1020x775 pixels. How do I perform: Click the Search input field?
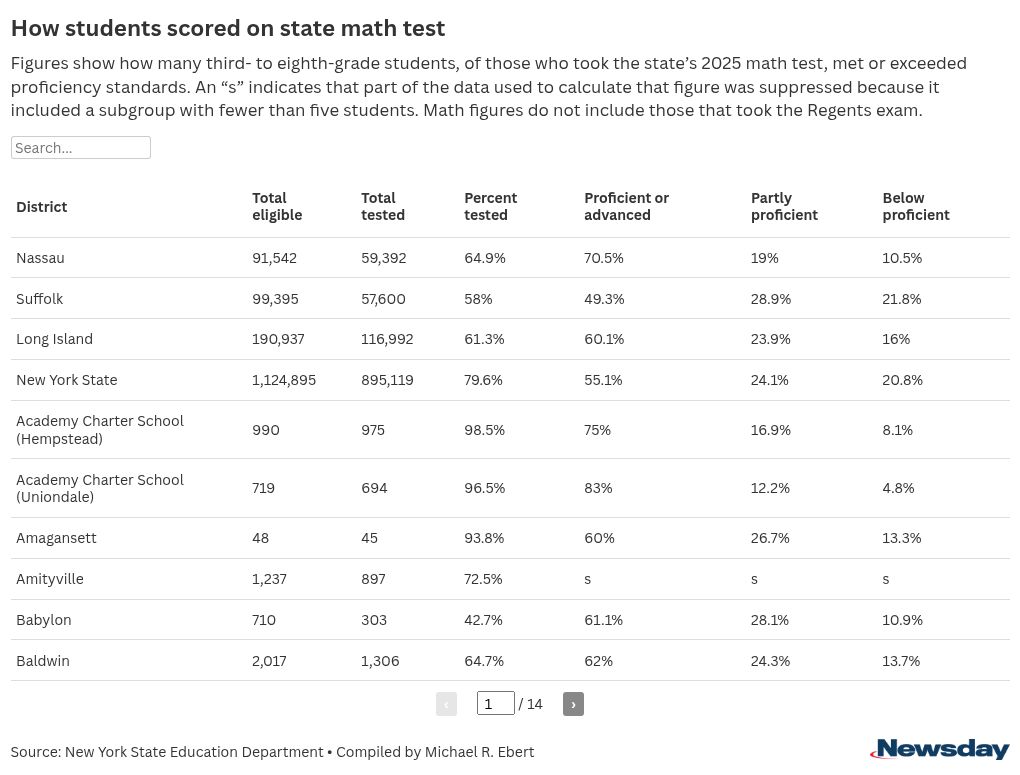(80, 147)
